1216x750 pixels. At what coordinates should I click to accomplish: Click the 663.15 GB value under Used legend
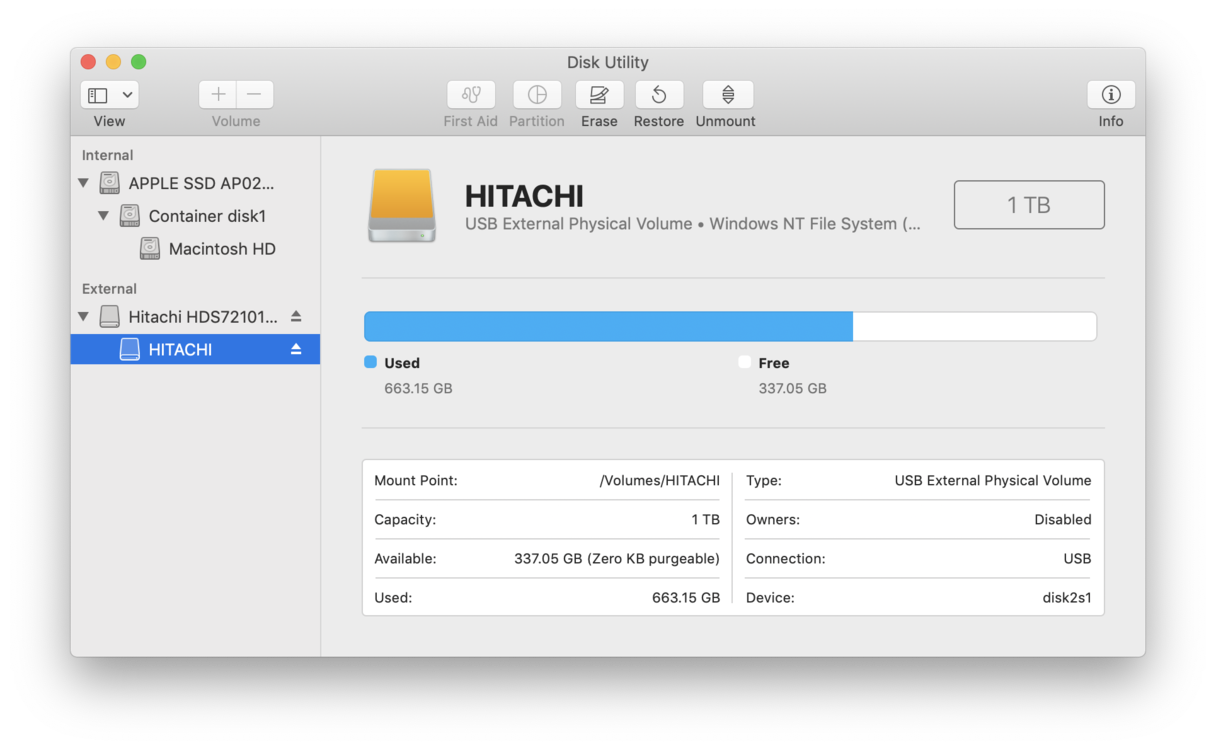pyautogui.click(x=418, y=388)
